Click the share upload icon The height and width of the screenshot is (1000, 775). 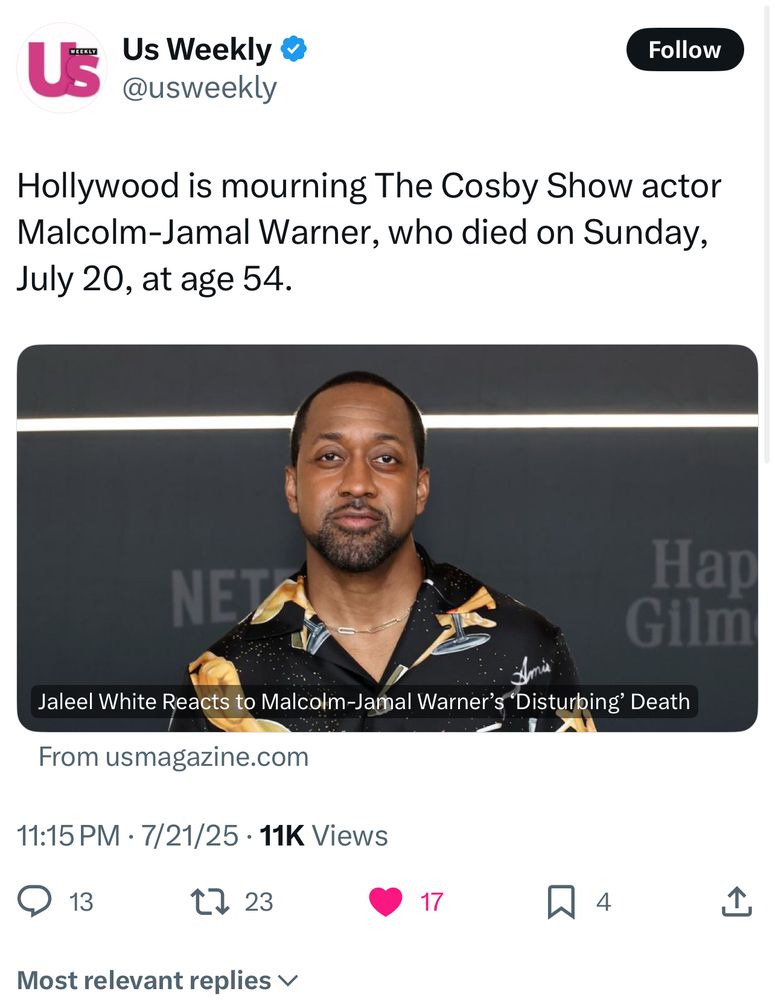click(735, 901)
